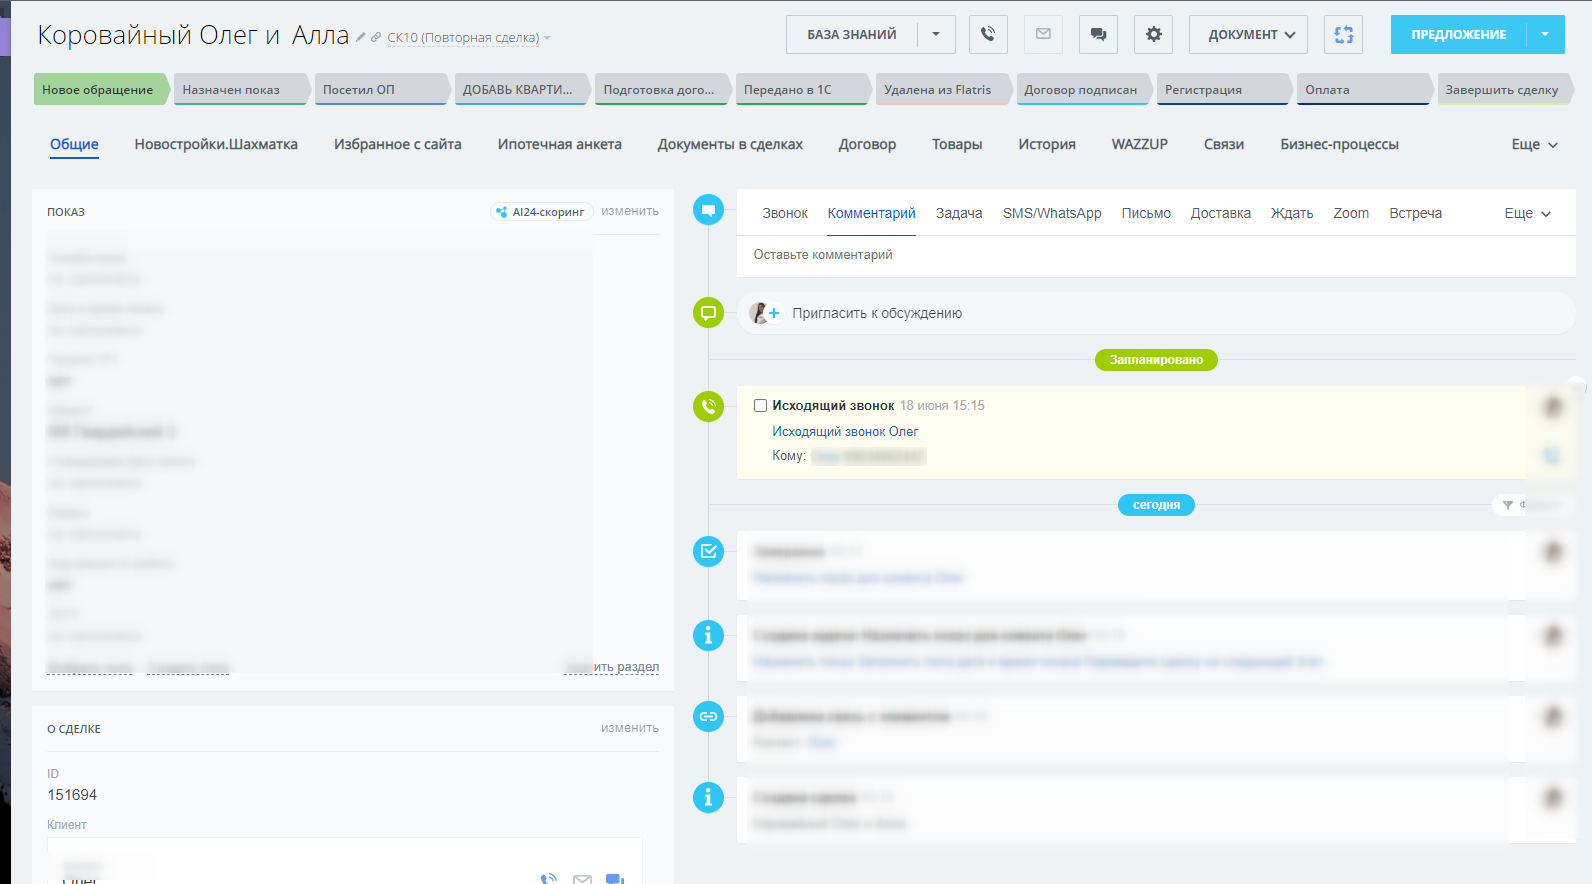
Task: Click the БАЗА ЗНАНИЙ button
Action: click(852, 34)
